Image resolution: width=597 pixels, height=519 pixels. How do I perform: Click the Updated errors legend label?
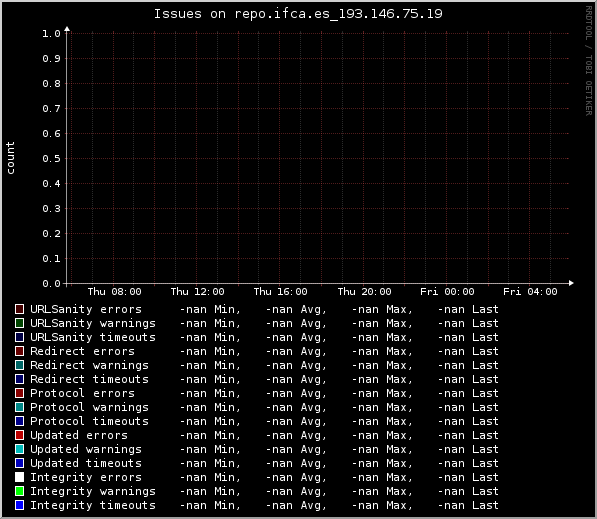click(79, 435)
